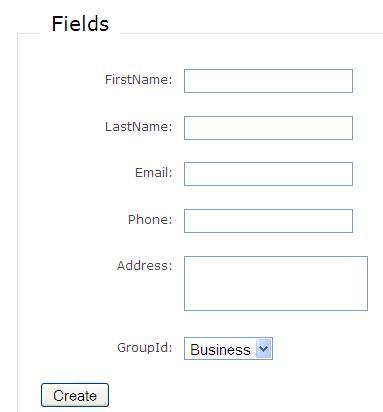Select the Phone text input box
This screenshot has height=412, width=383.
(x=268, y=221)
